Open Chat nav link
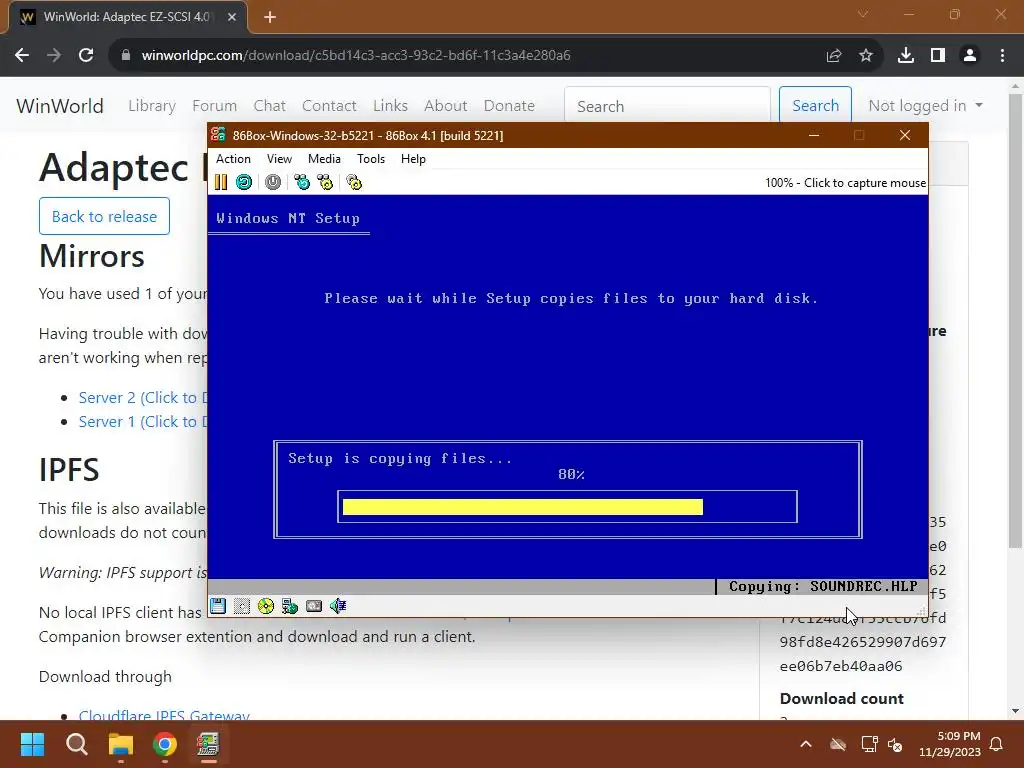The width and height of the screenshot is (1024, 768). [270, 106]
